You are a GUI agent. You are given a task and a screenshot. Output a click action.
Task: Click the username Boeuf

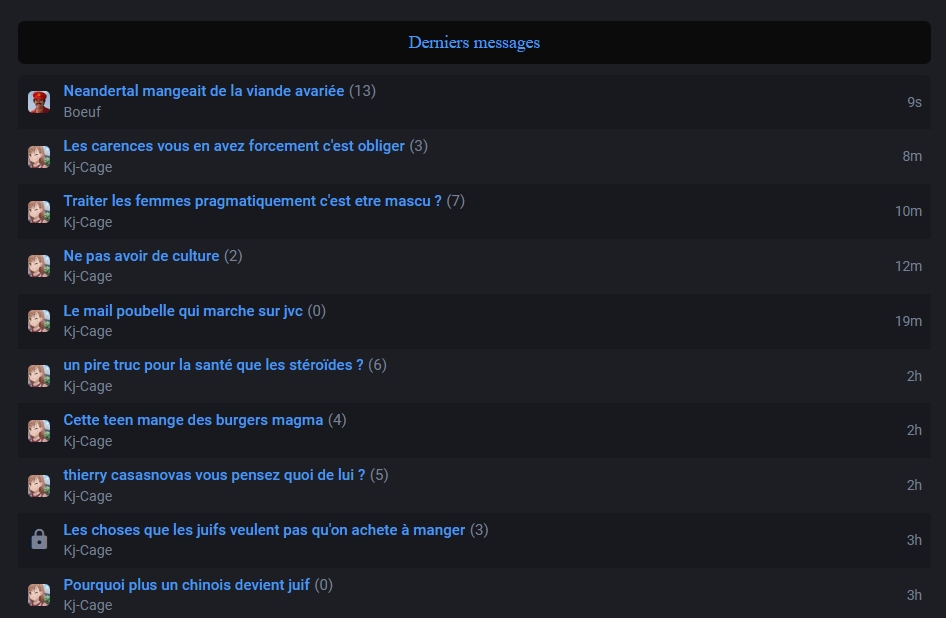[x=82, y=112]
